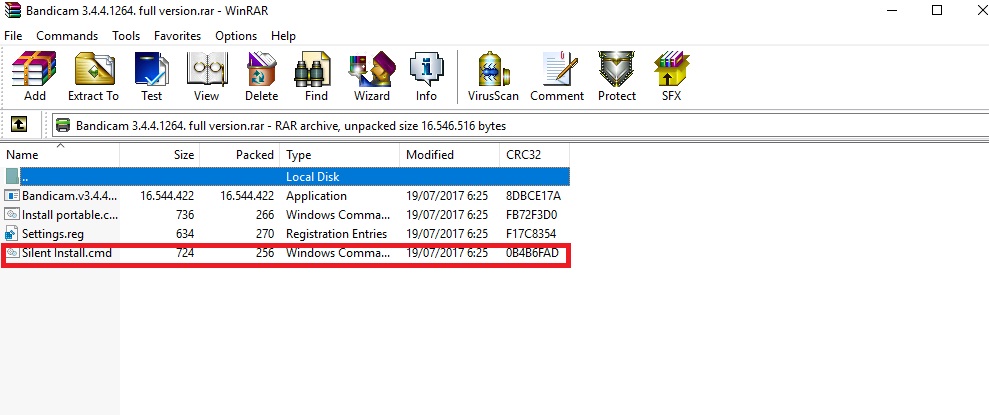This screenshot has height=415, width=989.
Task: Click the Silent Install.cmd file icon
Action: (x=12, y=253)
